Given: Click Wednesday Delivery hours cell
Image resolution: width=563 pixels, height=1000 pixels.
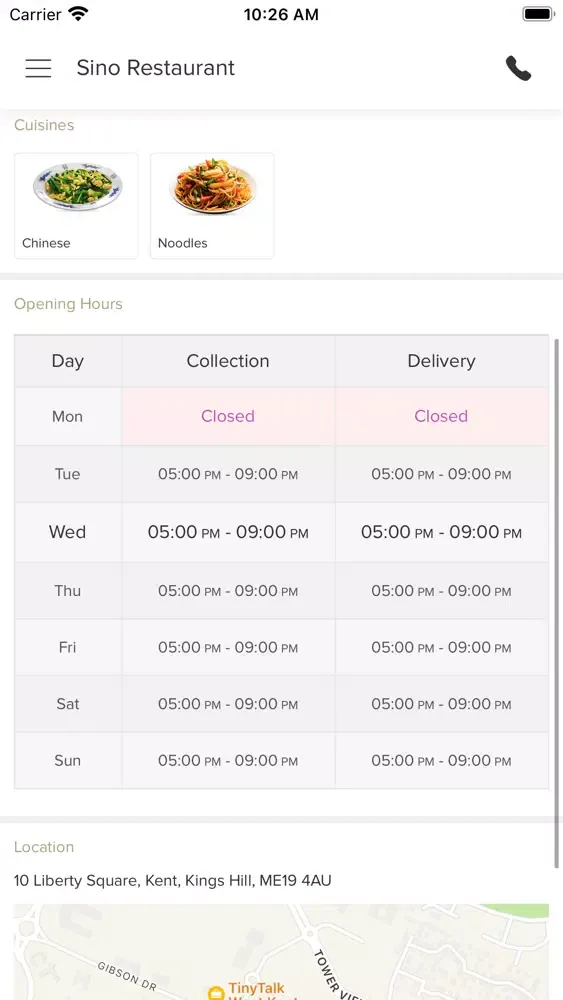Looking at the screenshot, I should 441,532.
